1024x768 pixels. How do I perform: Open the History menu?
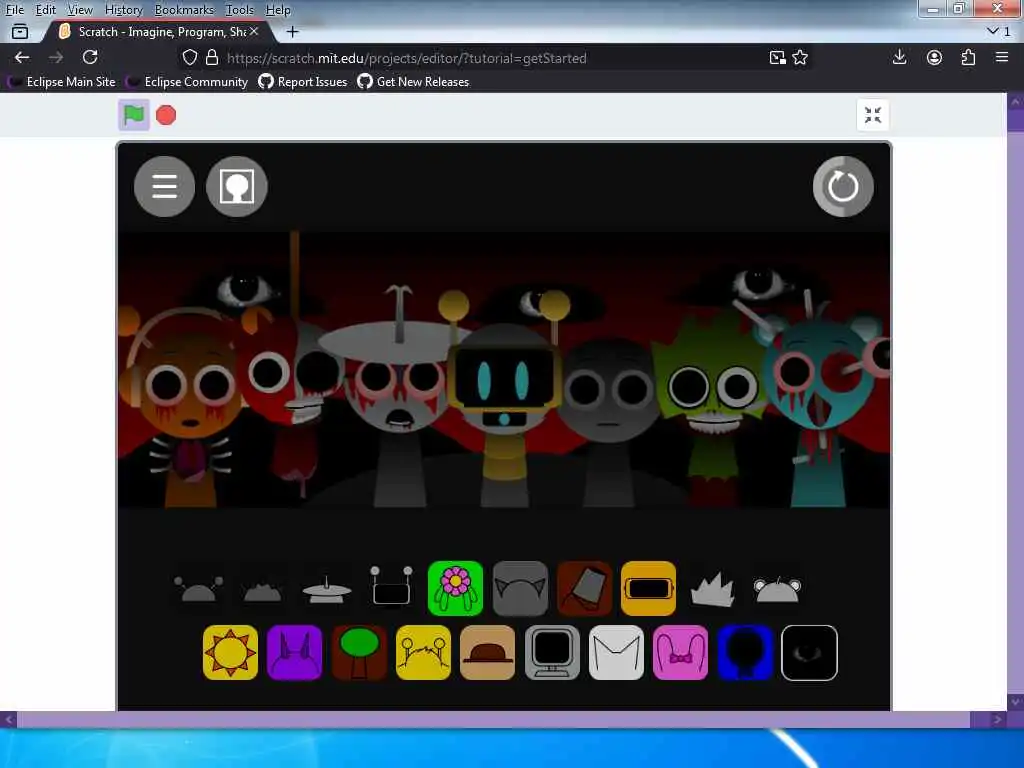click(123, 10)
